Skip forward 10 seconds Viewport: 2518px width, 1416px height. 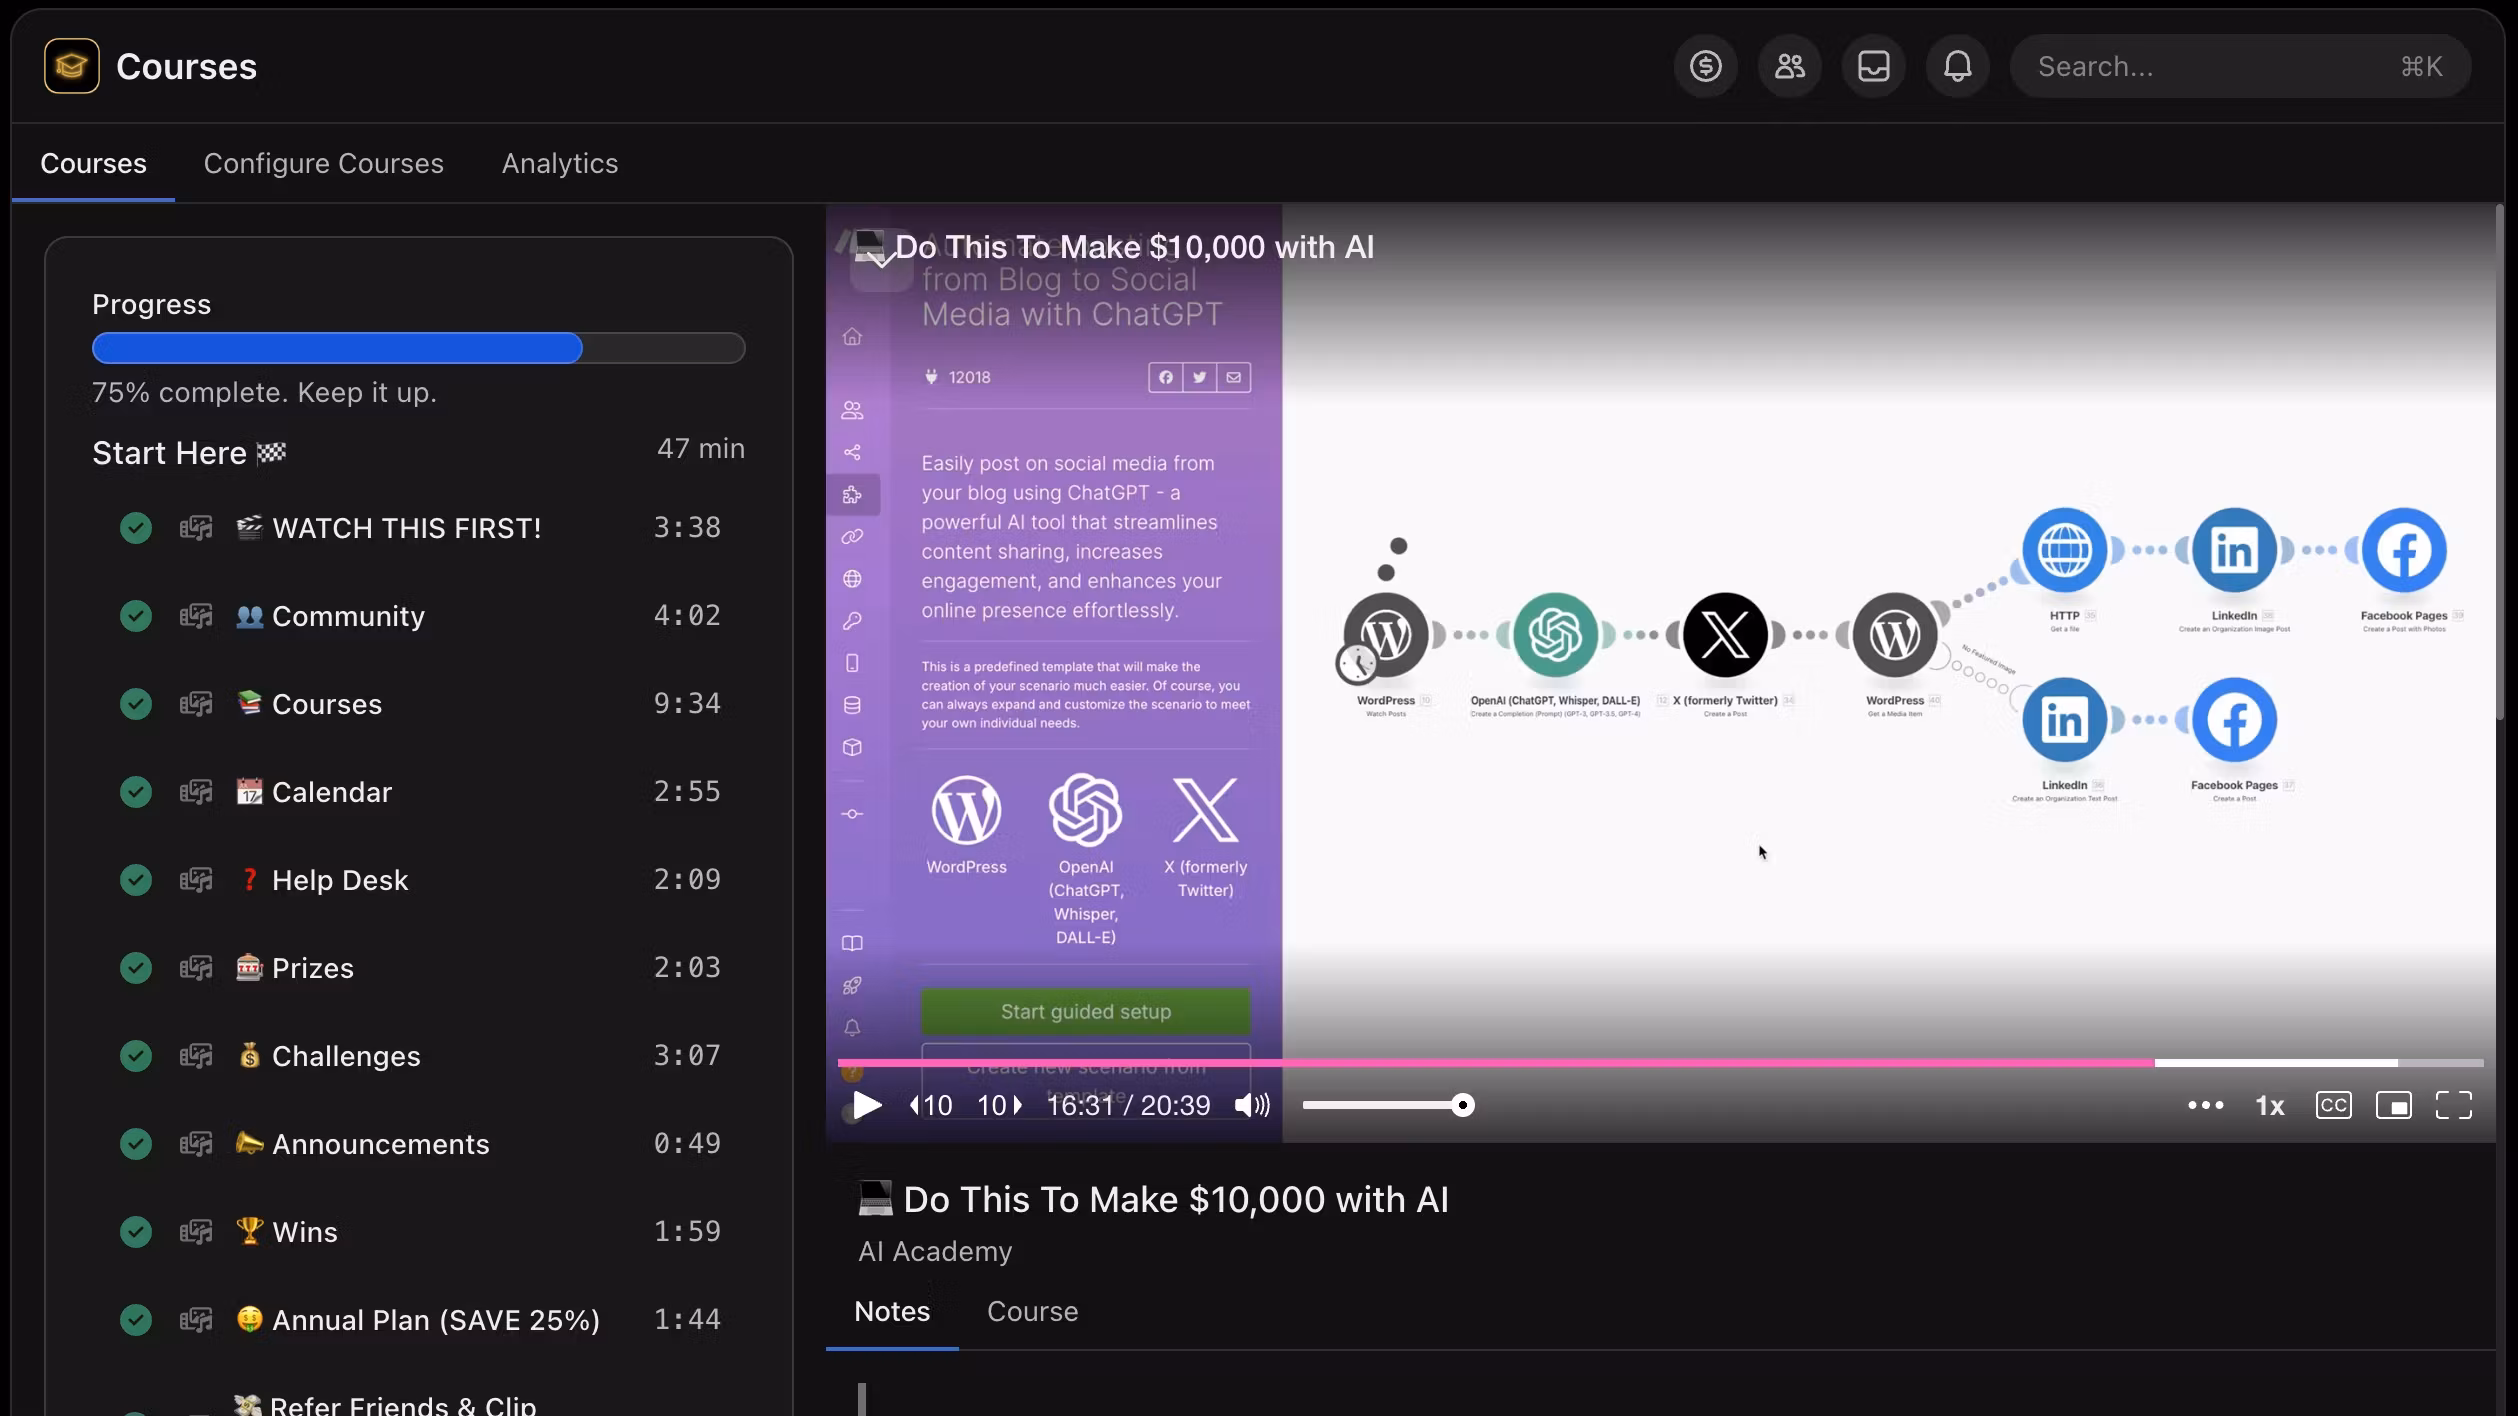999,1105
